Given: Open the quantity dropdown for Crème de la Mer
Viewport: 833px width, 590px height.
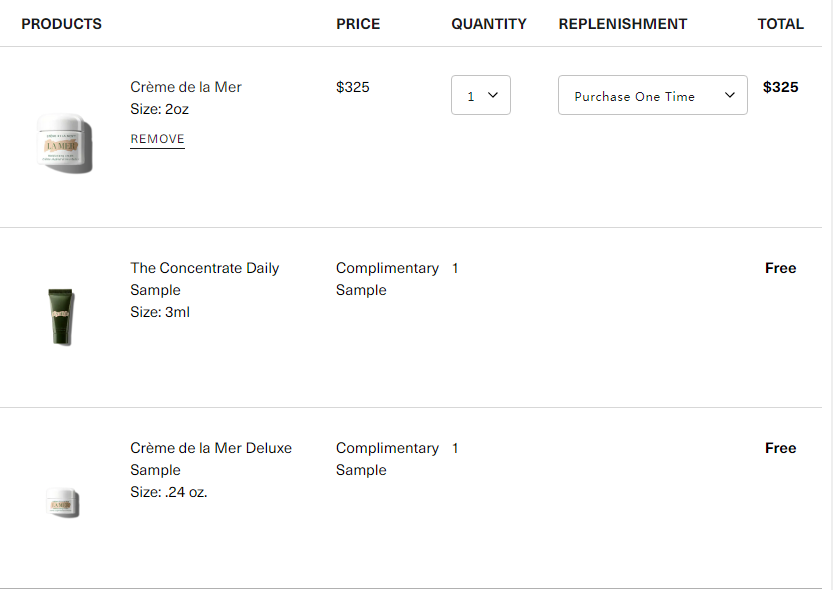Looking at the screenshot, I should pyautogui.click(x=481, y=96).
